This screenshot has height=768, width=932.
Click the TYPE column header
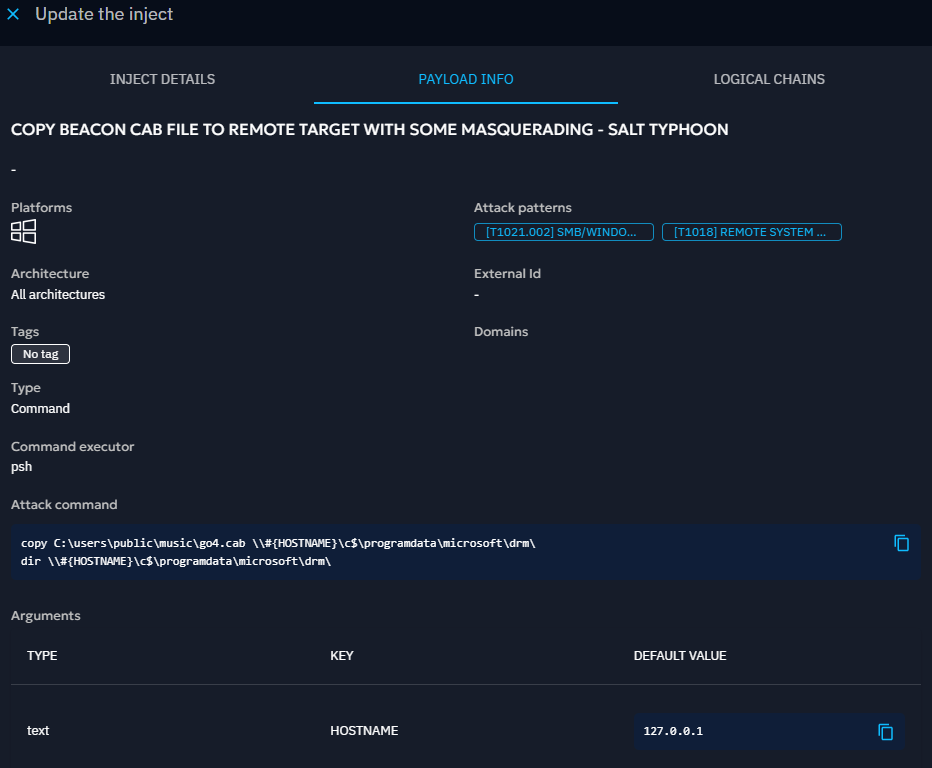42,656
